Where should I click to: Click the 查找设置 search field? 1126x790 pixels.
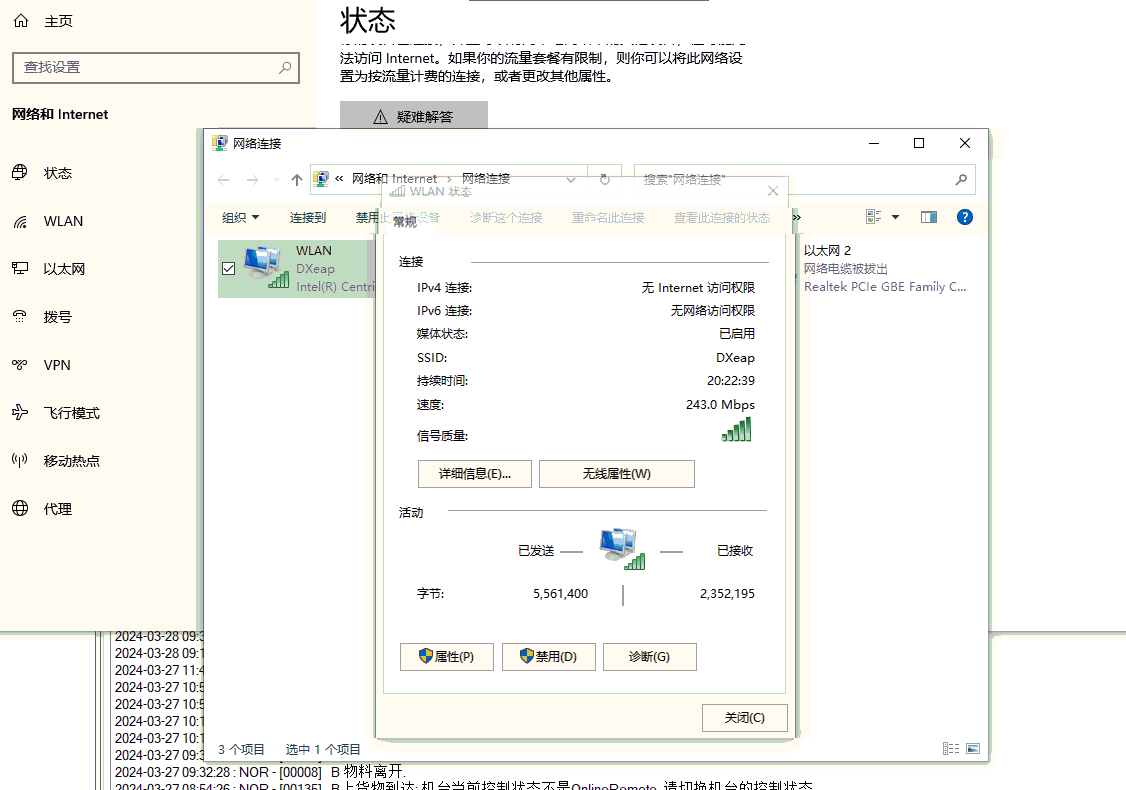[156, 68]
